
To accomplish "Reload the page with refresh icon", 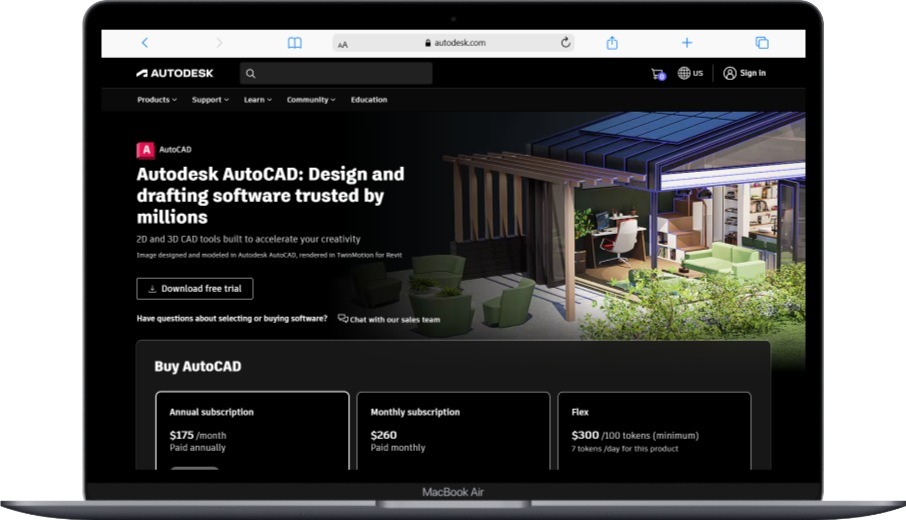I will click(x=565, y=42).
